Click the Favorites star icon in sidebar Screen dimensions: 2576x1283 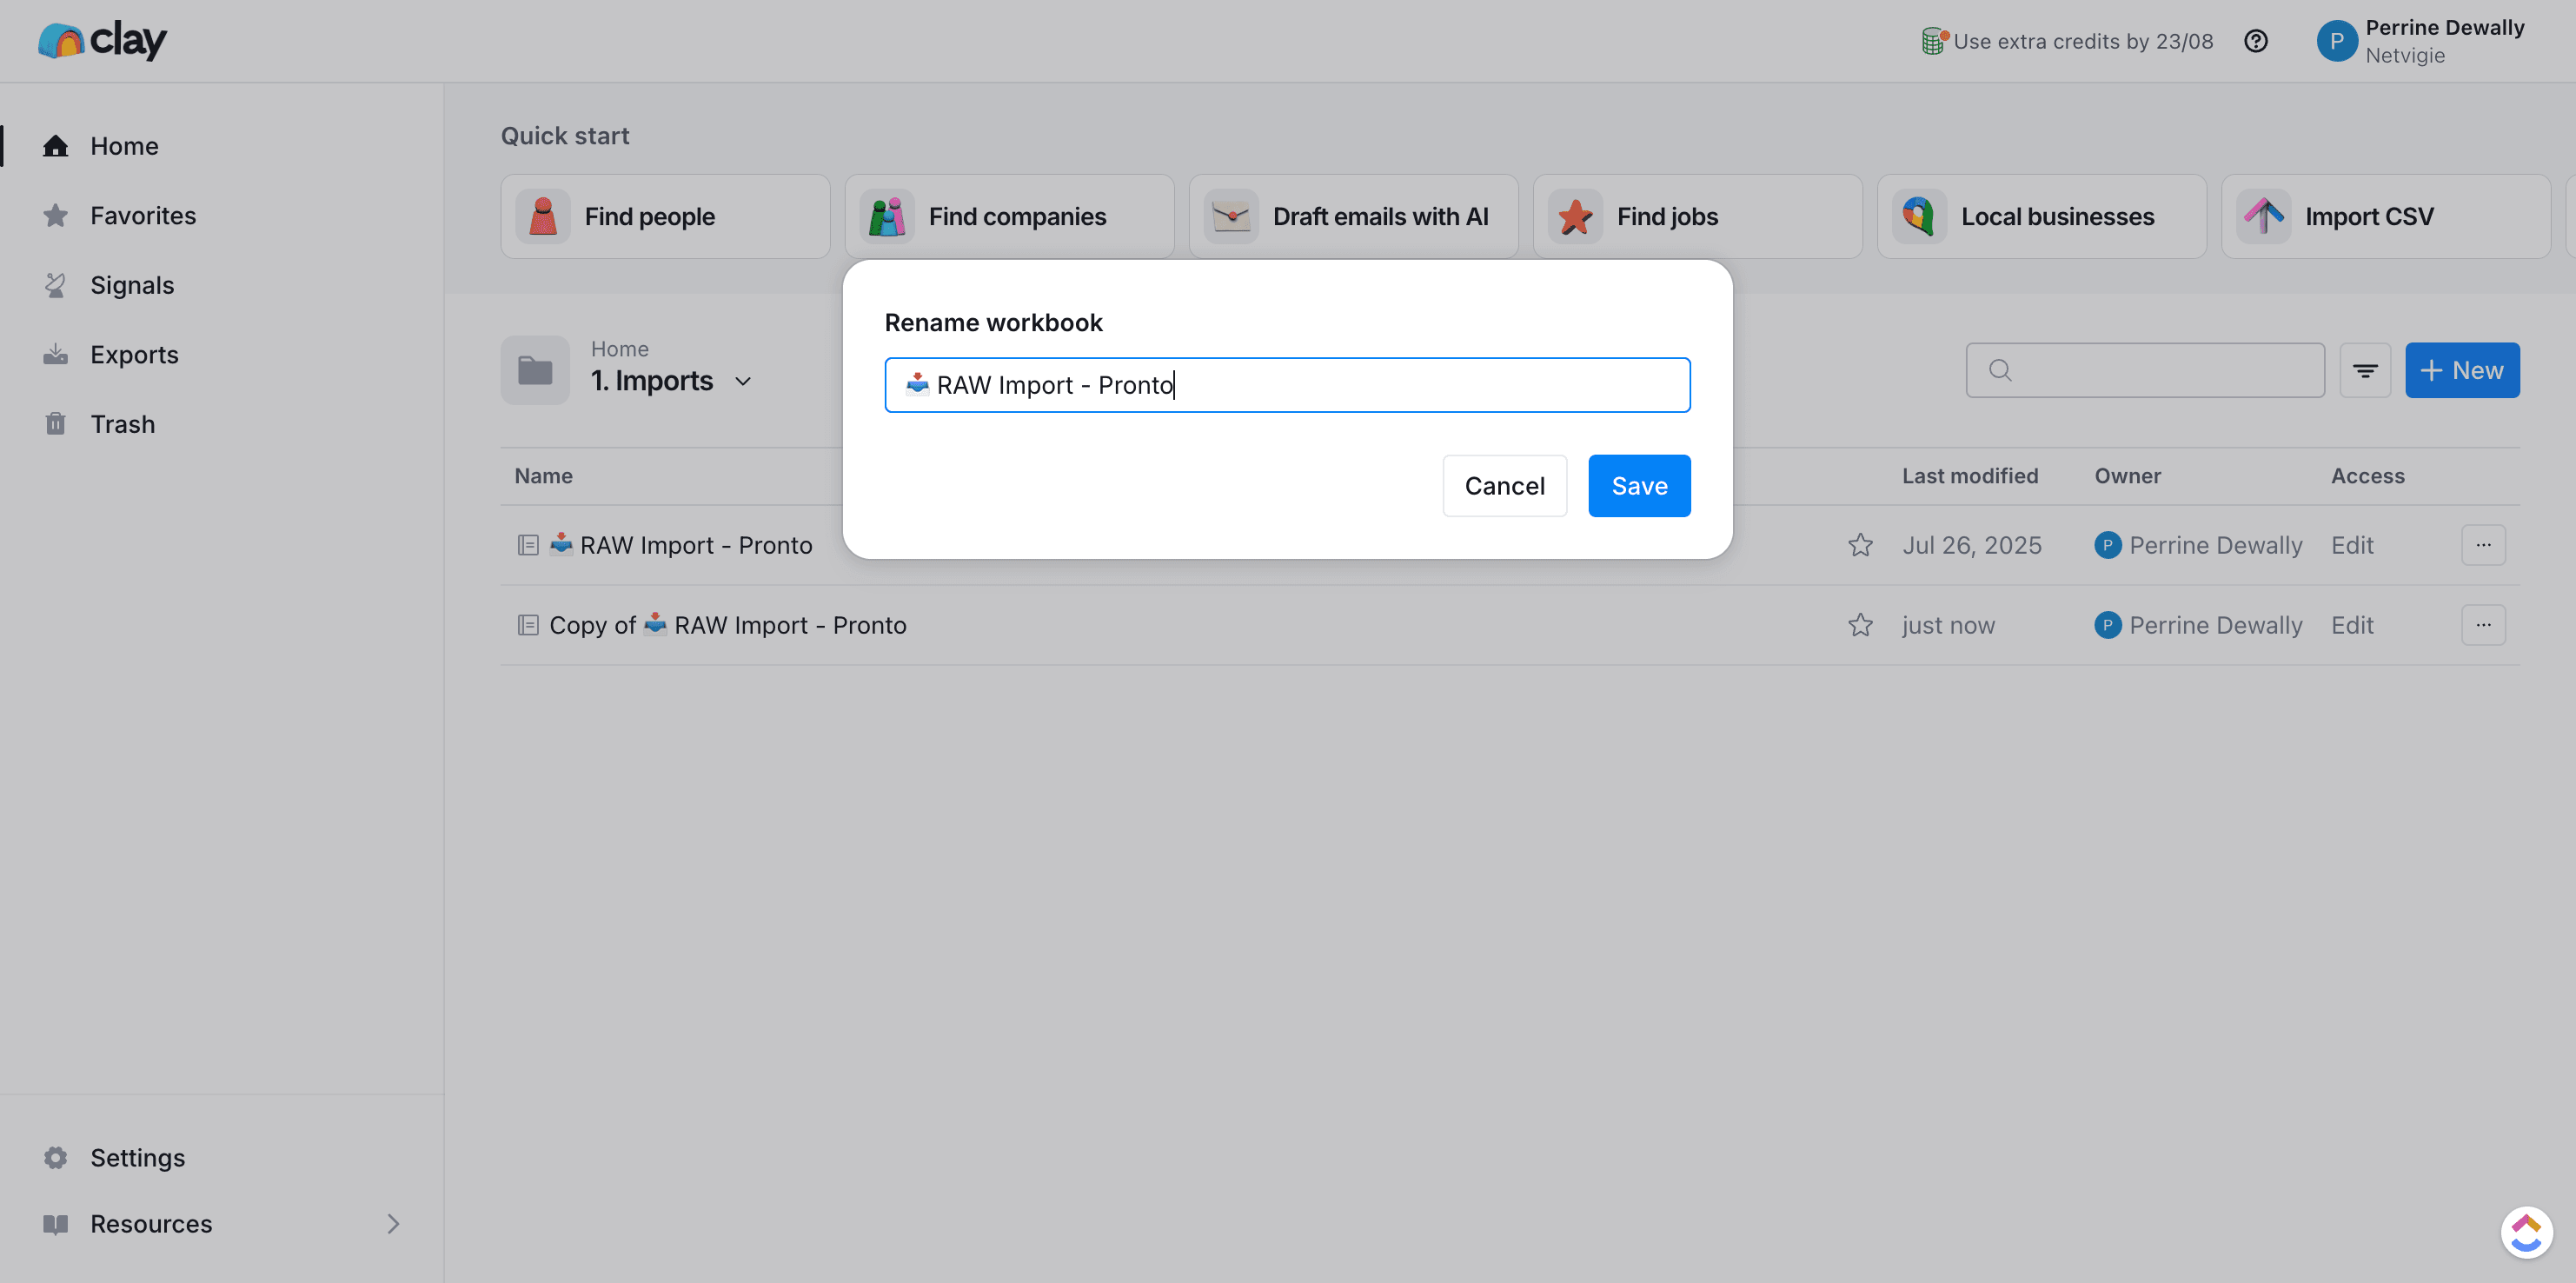click(x=56, y=215)
